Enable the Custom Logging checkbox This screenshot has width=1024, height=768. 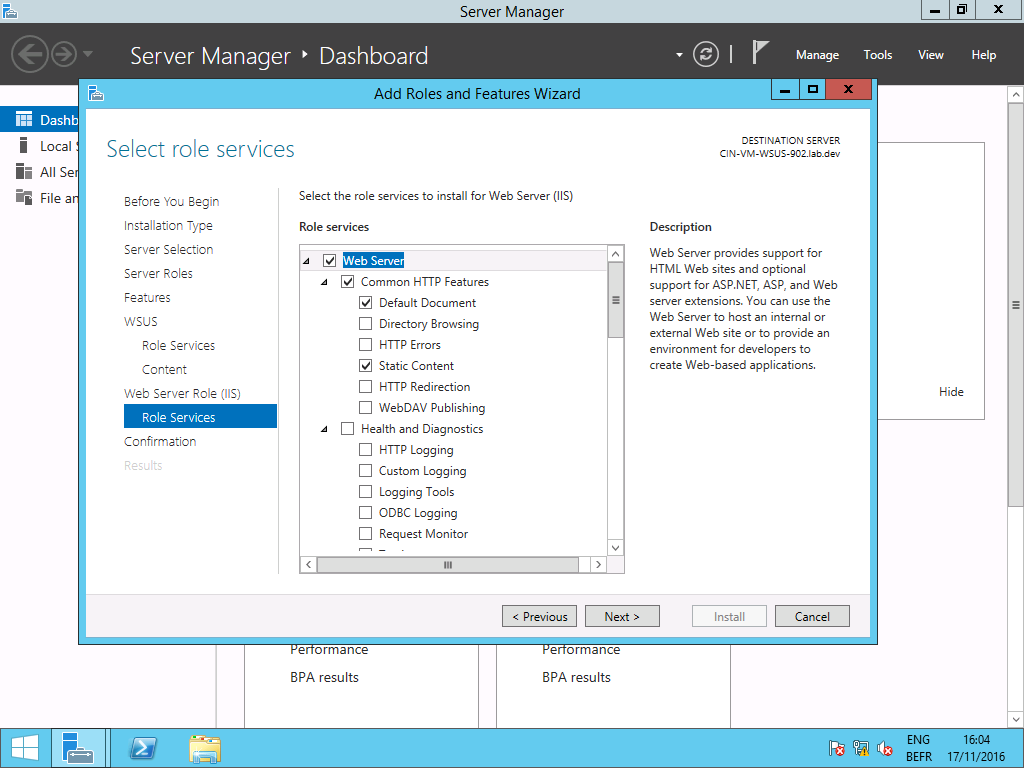(x=366, y=470)
